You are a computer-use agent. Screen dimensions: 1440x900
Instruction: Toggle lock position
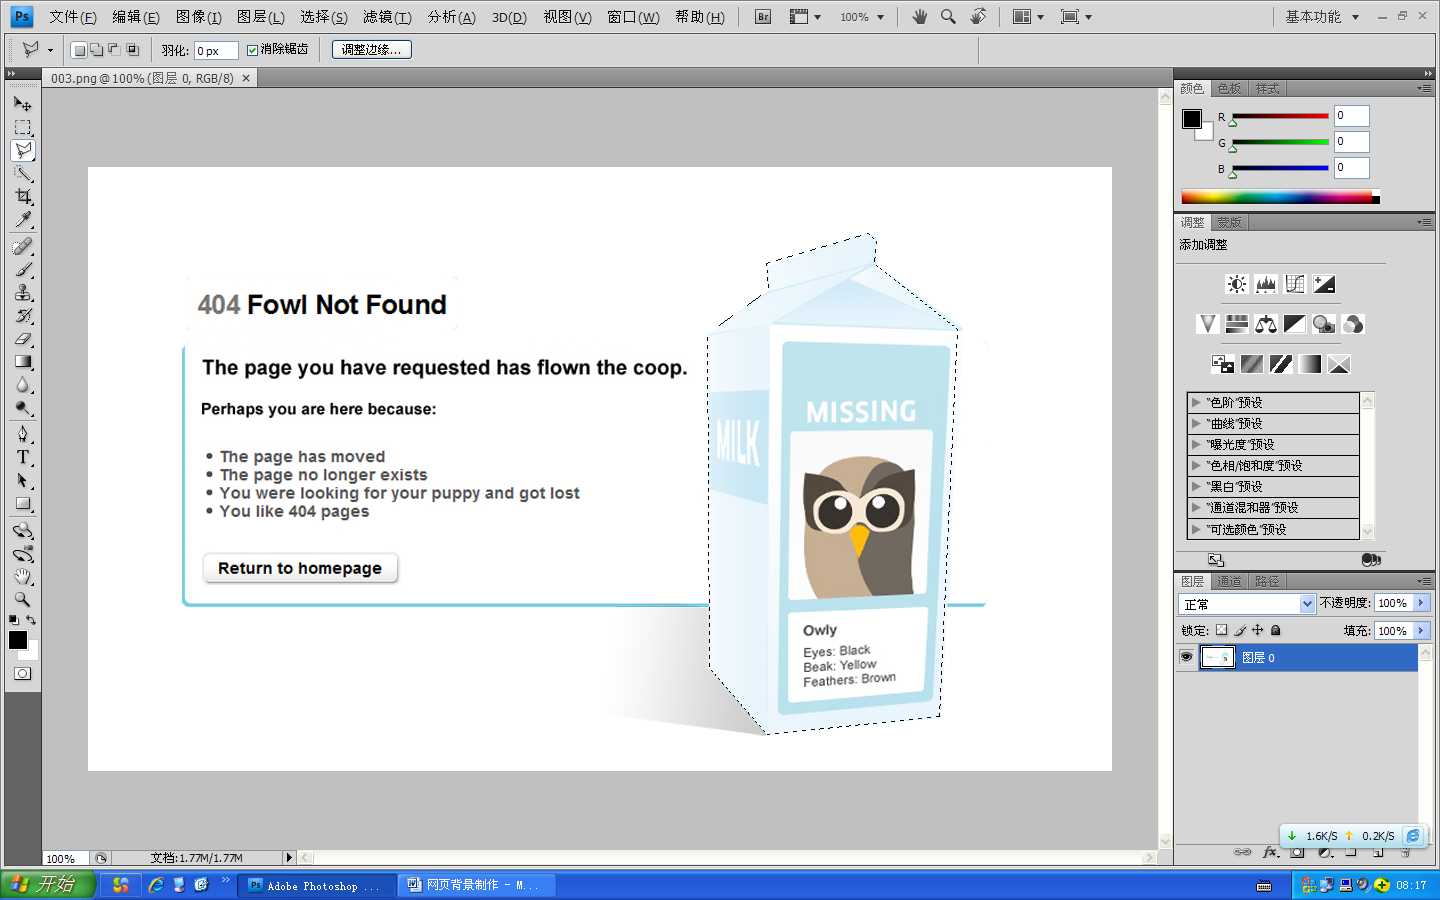[1258, 630]
